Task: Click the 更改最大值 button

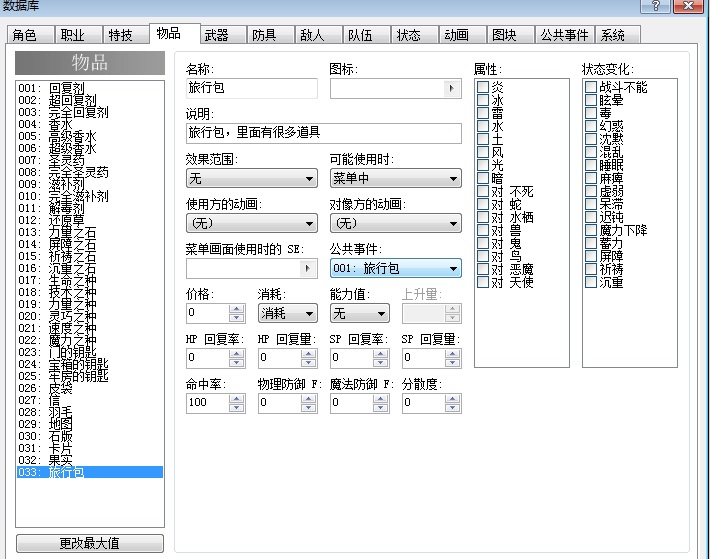Action: click(x=90, y=543)
